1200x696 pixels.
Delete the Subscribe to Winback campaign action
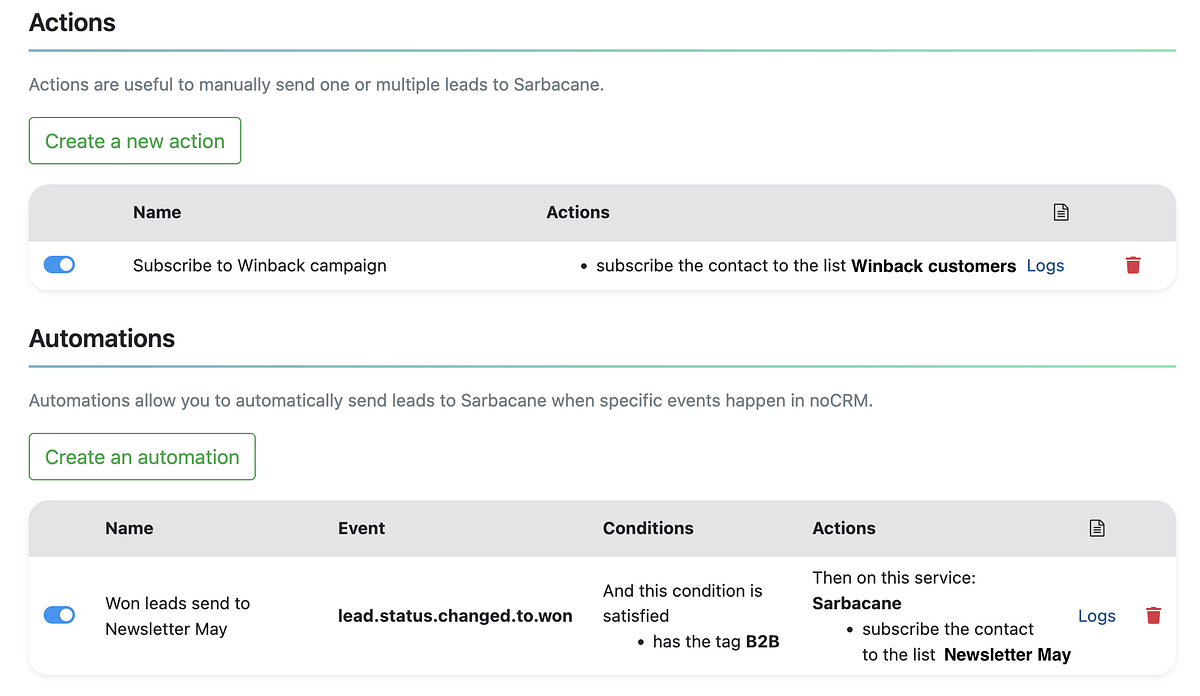[x=1133, y=265]
